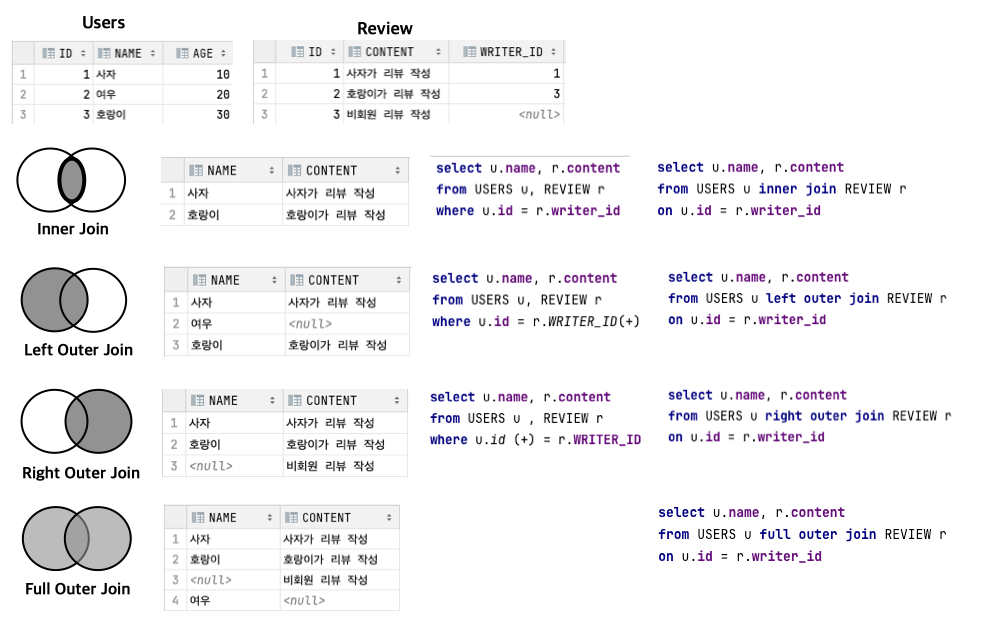Click NAME column icon in Inner Join result

pos(195,170)
